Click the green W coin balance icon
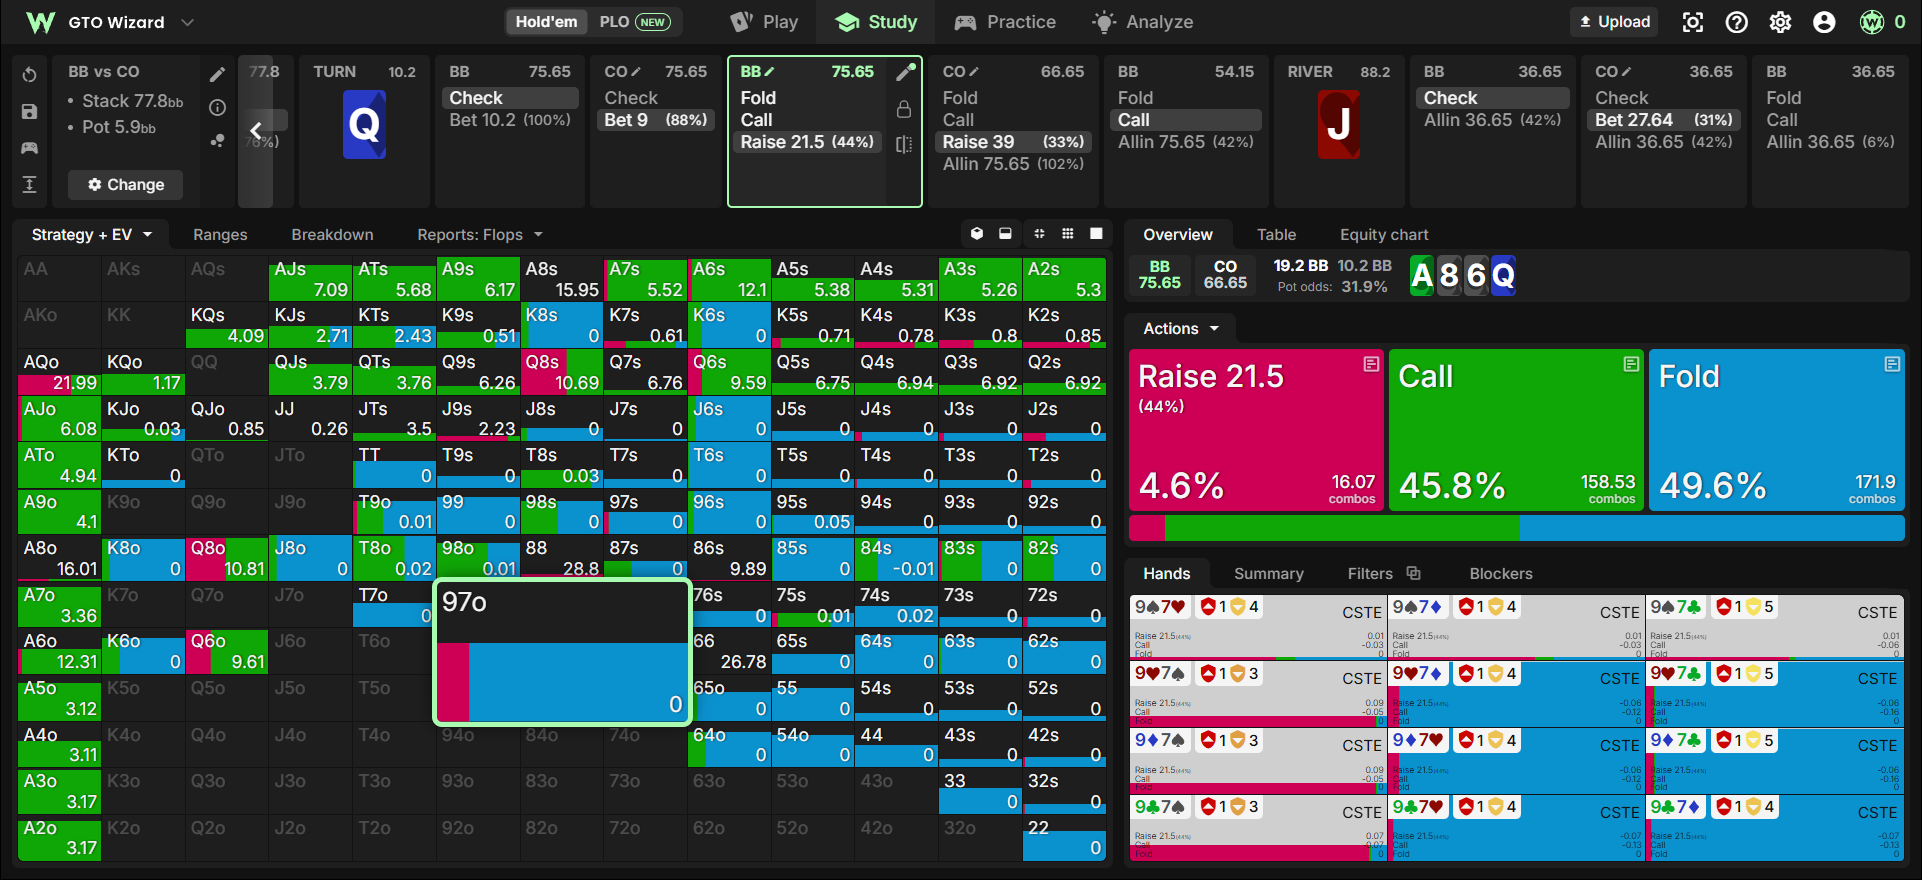This screenshot has width=1922, height=880. click(x=1872, y=22)
